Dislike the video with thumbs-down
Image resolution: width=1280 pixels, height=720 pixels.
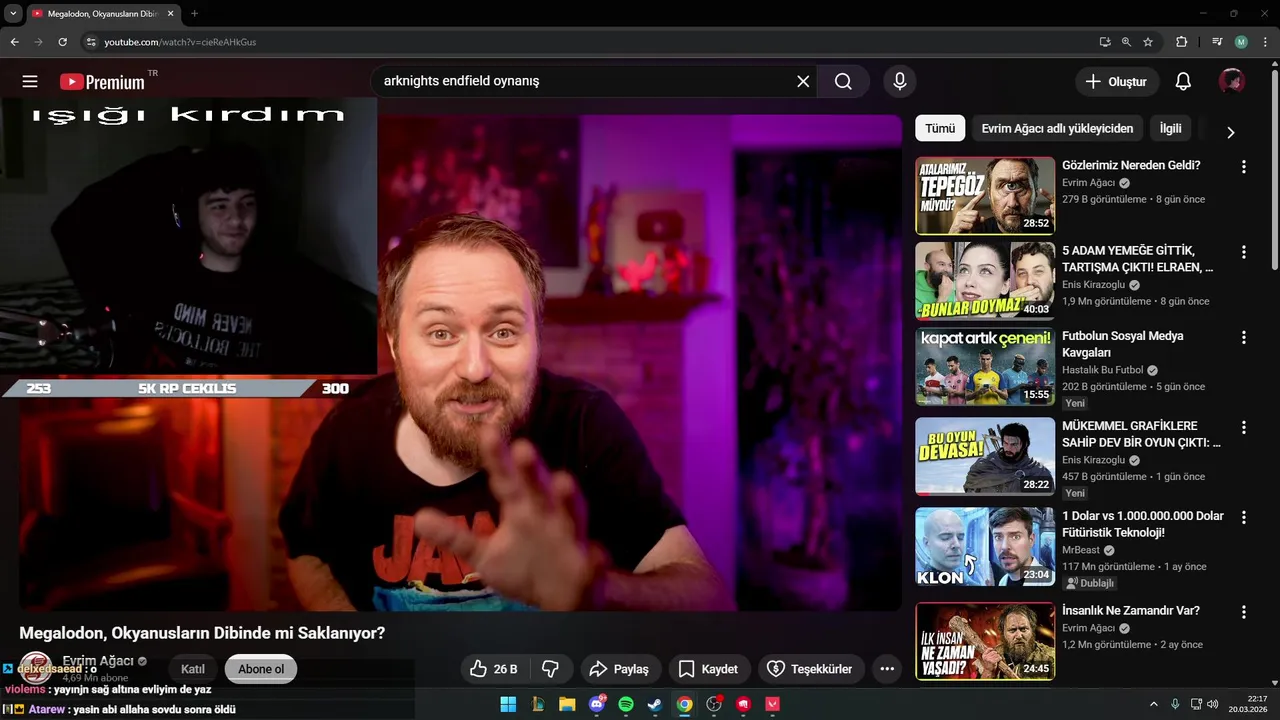(x=550, y=669)
